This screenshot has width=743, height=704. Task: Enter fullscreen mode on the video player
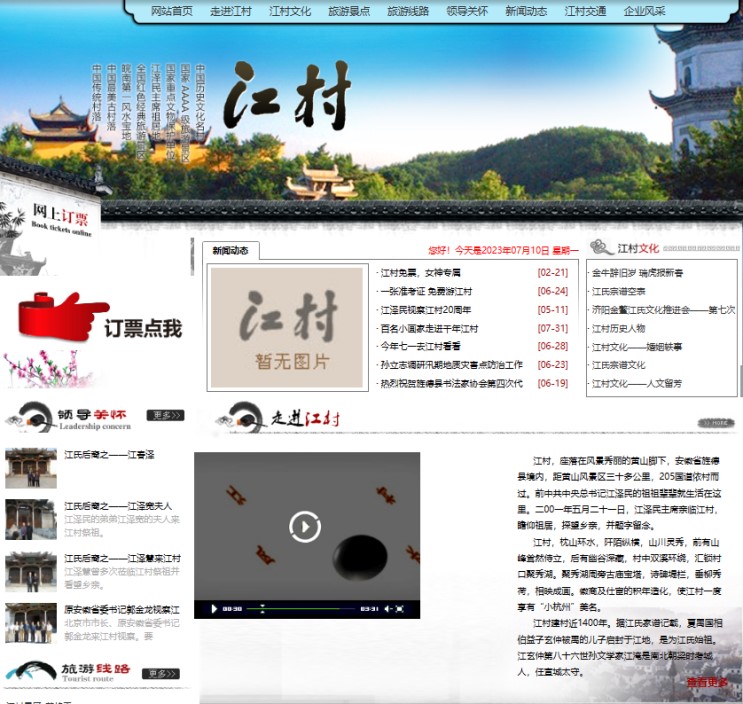point(401,608)
